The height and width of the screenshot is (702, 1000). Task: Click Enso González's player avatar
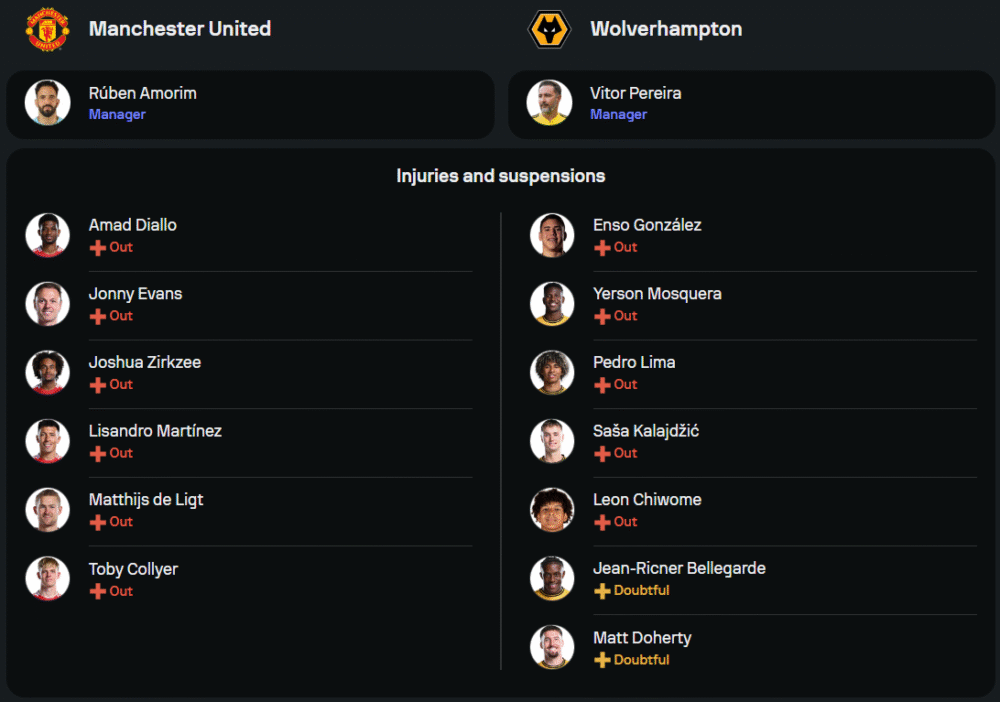552,235
